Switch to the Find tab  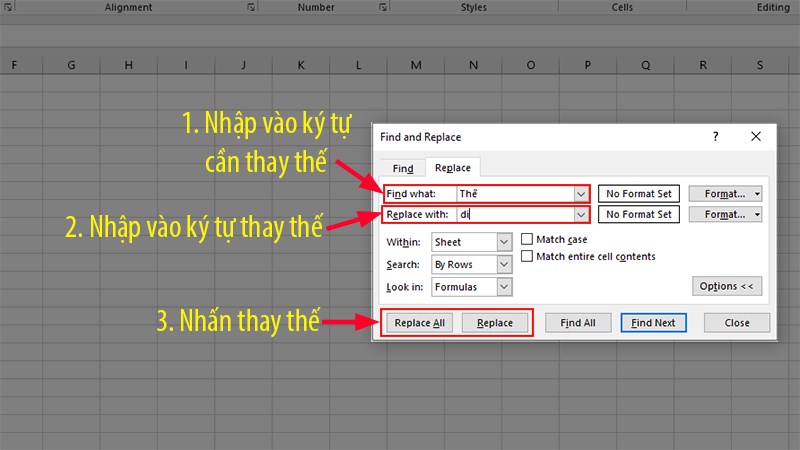[x=403, y=168]
